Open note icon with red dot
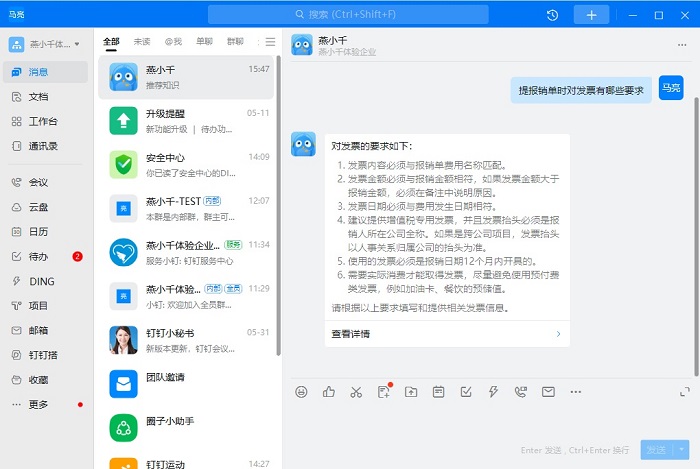The height and width of the screenshot is (469, 700). [384, 391]
